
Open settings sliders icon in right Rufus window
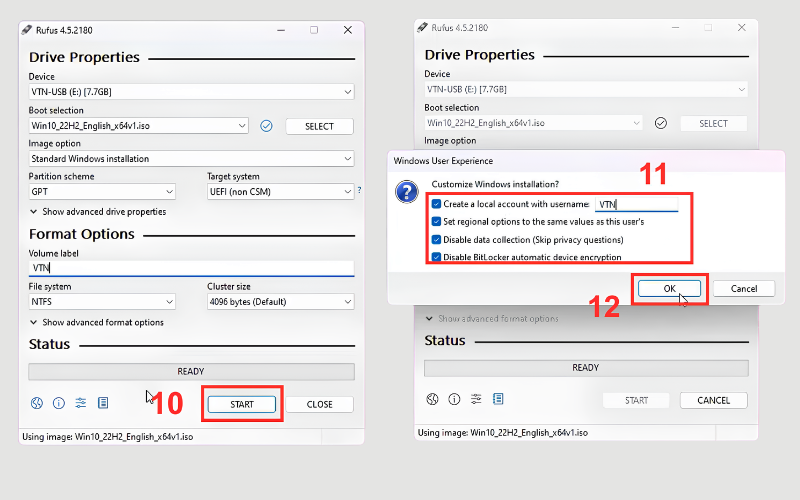point(476,399)
